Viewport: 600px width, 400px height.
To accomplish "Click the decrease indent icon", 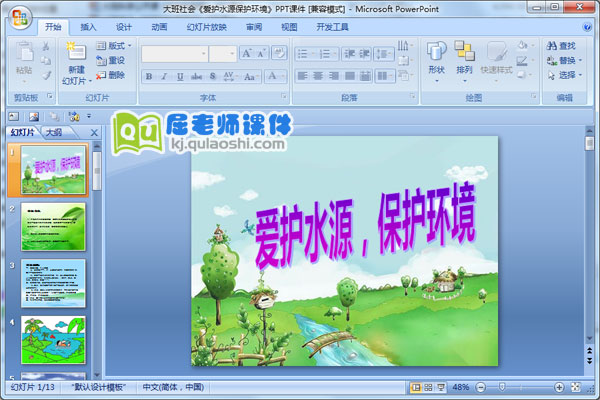I will coord(349,54).
